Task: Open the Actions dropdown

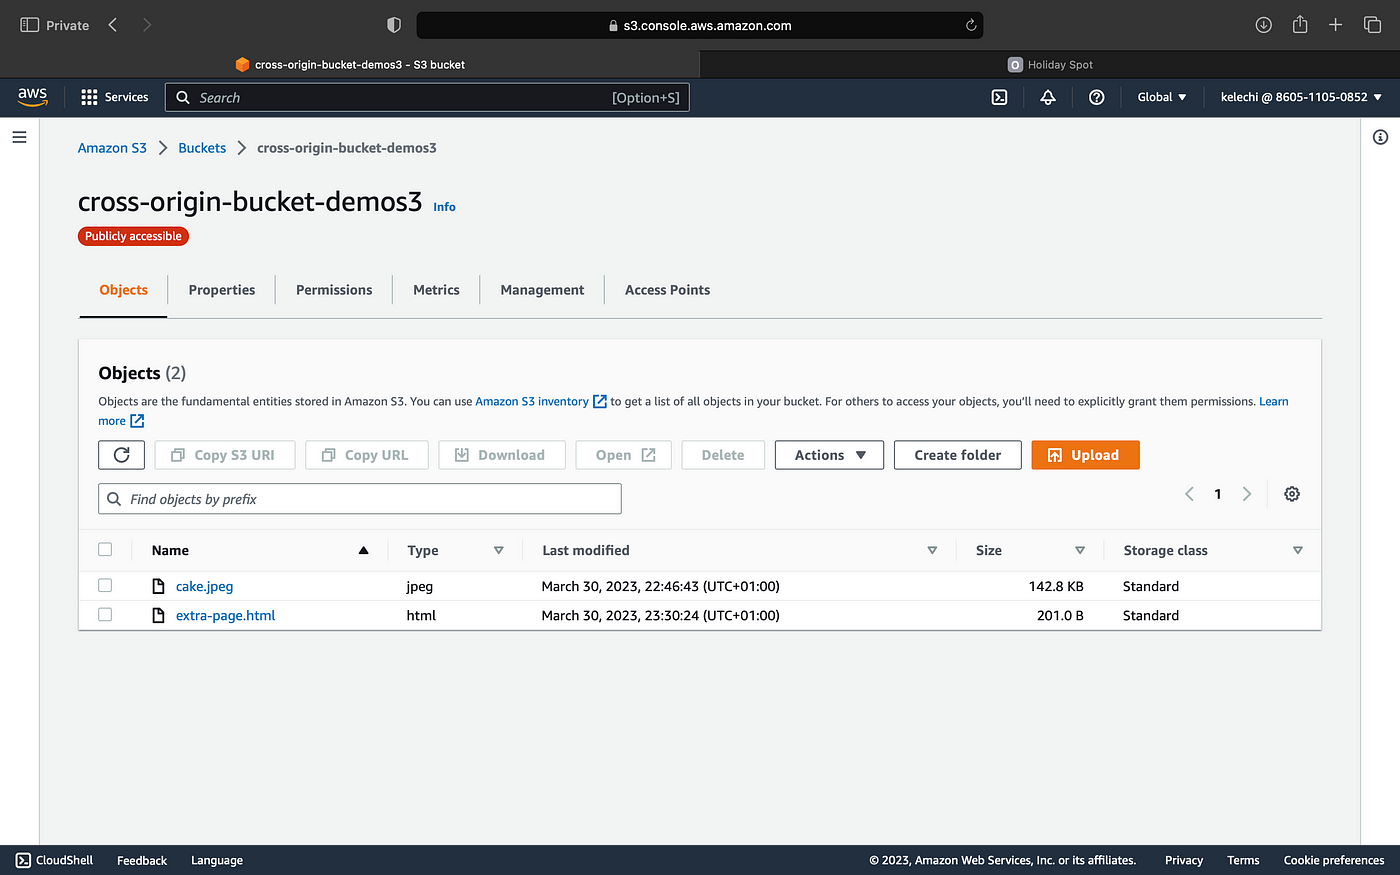Action: (x=829, y=455)
